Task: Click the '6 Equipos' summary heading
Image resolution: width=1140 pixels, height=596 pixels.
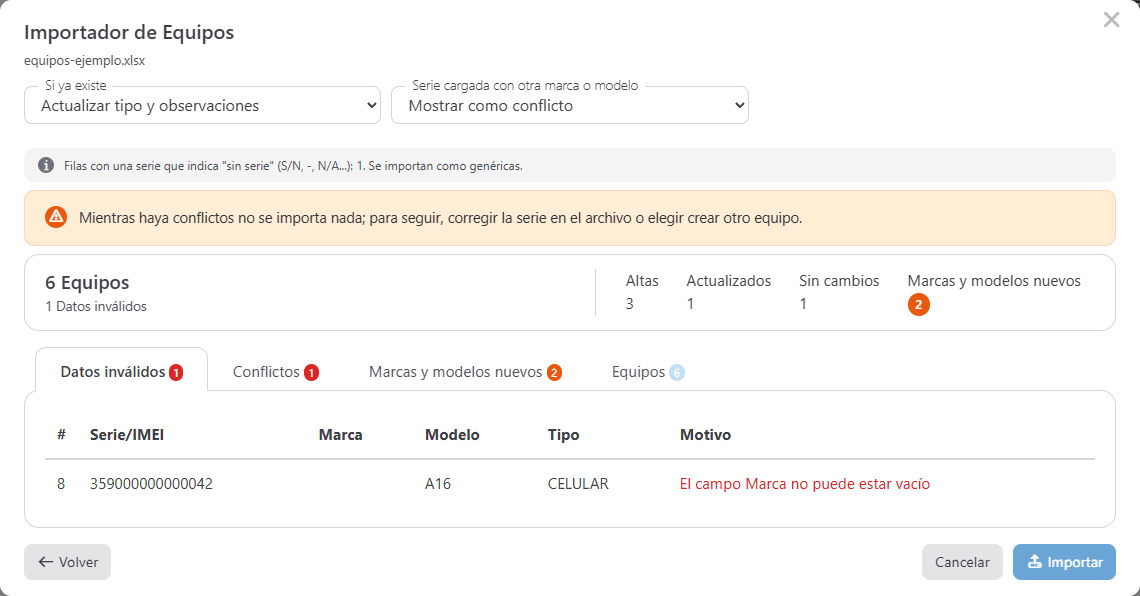Action: [x=87, y=282]
